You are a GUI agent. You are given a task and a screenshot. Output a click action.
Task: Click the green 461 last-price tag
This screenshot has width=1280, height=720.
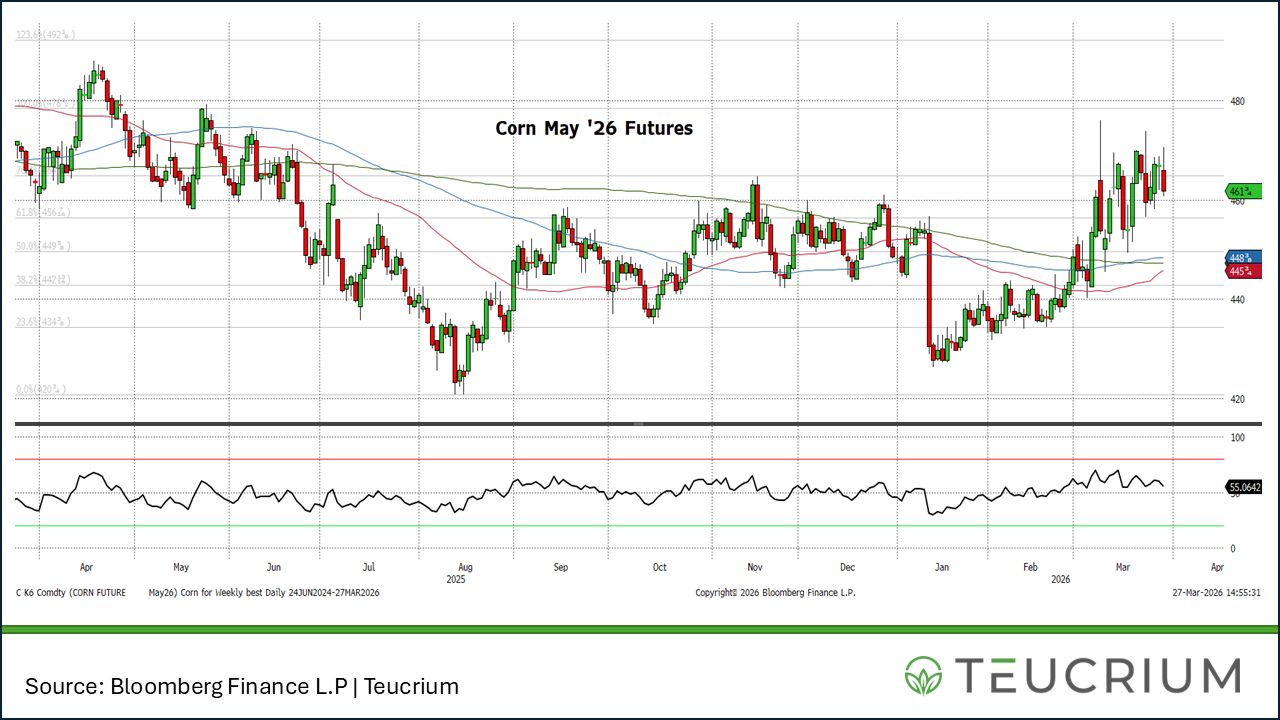[x=1243, y=191]
